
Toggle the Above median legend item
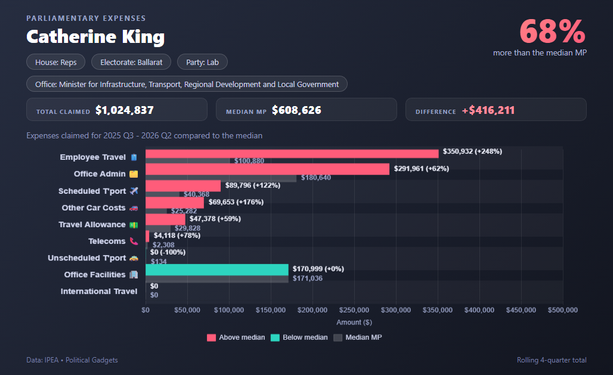tap(236, 337)
